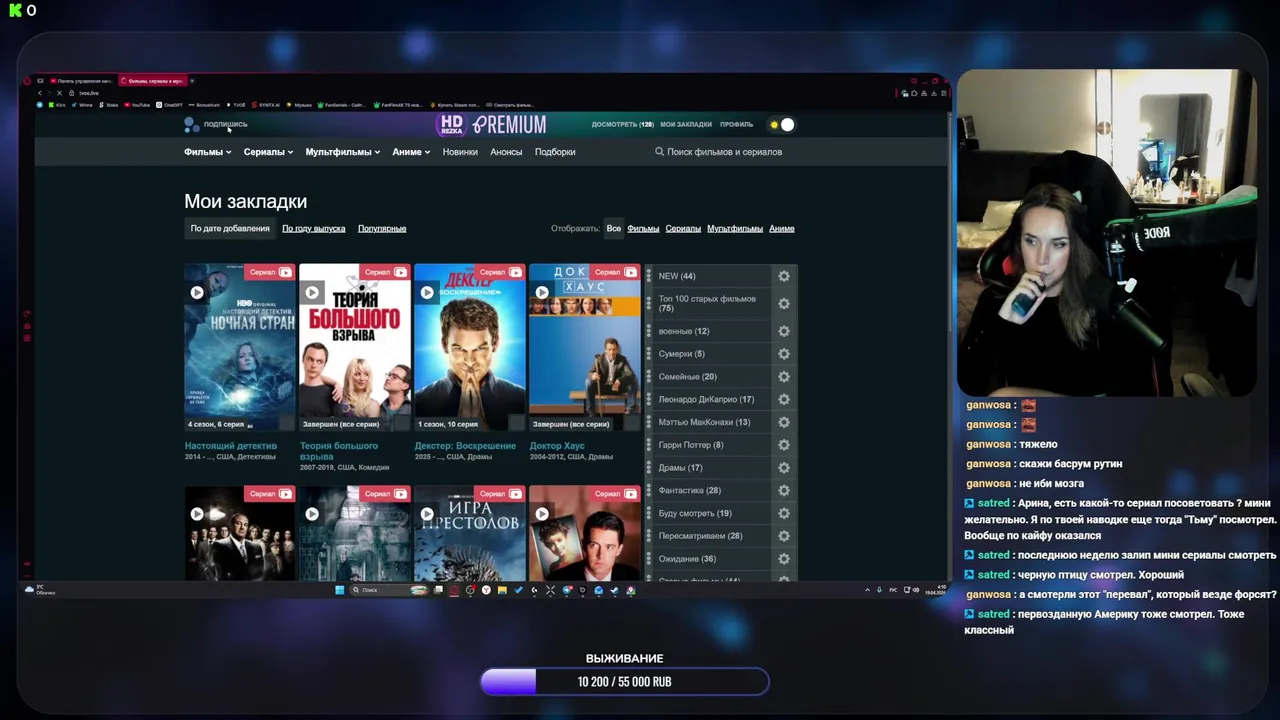Viewport: 1280px width, 720px height.
Task: Click play icon on Теория большого взрыва poster
Action: pos(312,292)
